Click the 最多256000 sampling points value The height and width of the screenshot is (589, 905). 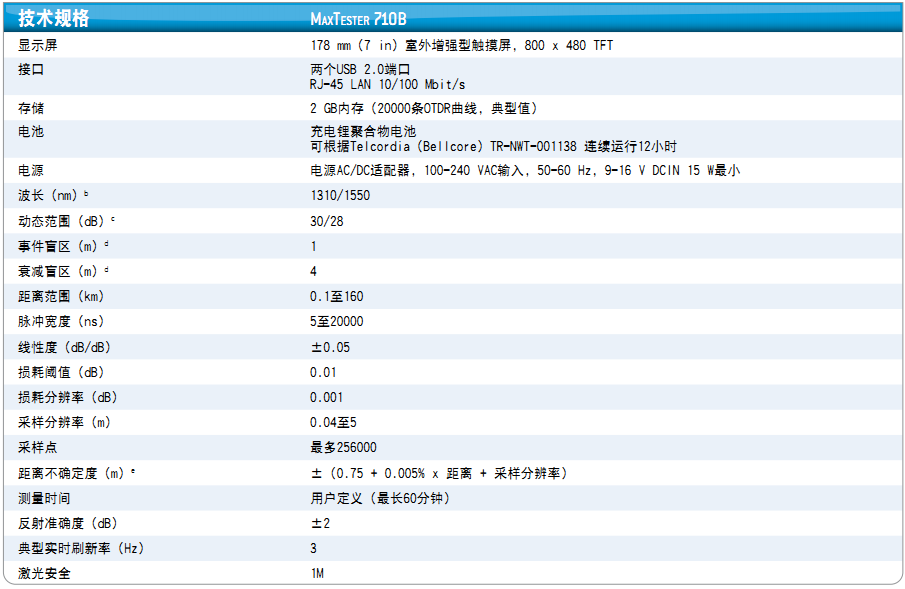tap(343, 447)
